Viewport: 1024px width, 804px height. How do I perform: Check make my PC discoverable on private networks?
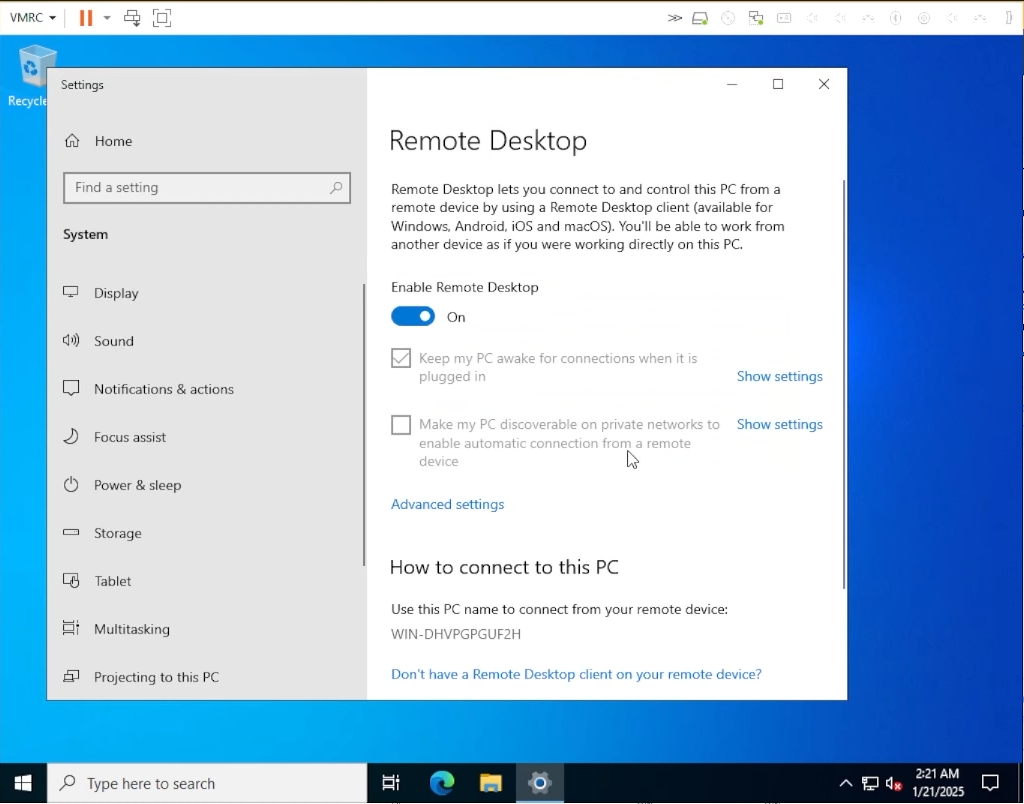(400, 424)
